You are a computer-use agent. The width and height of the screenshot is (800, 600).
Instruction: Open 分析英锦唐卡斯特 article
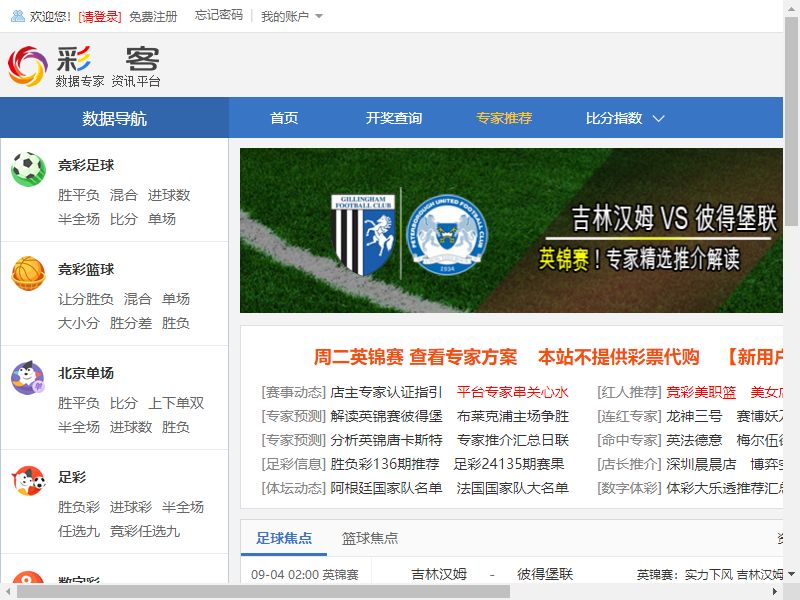[x=386, y=440]
